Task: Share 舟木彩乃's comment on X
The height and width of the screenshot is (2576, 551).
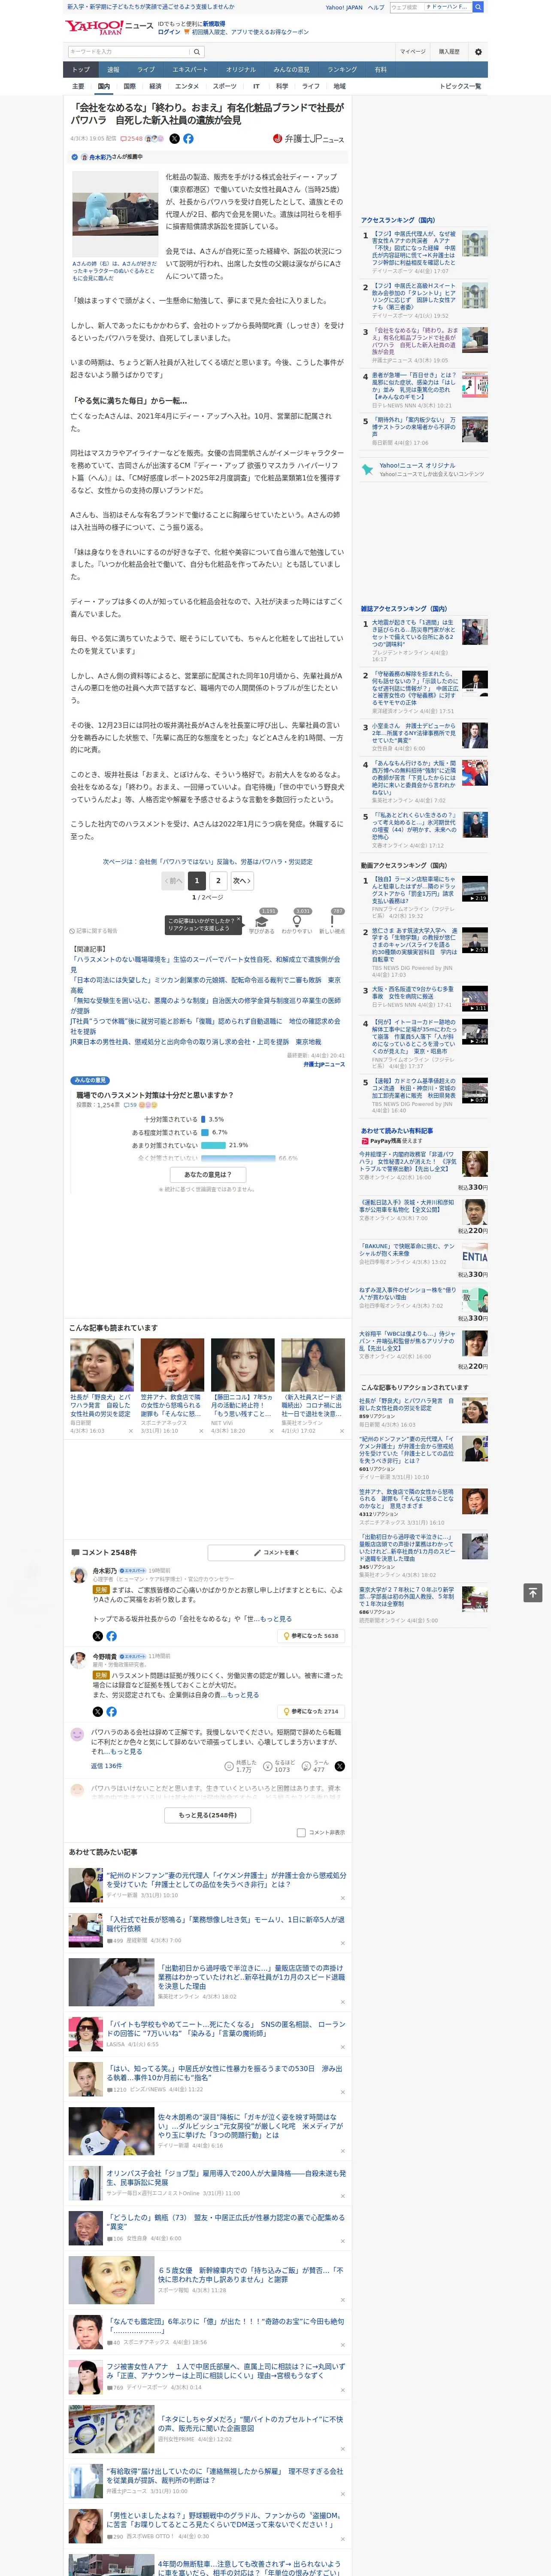Action: 98,1636
